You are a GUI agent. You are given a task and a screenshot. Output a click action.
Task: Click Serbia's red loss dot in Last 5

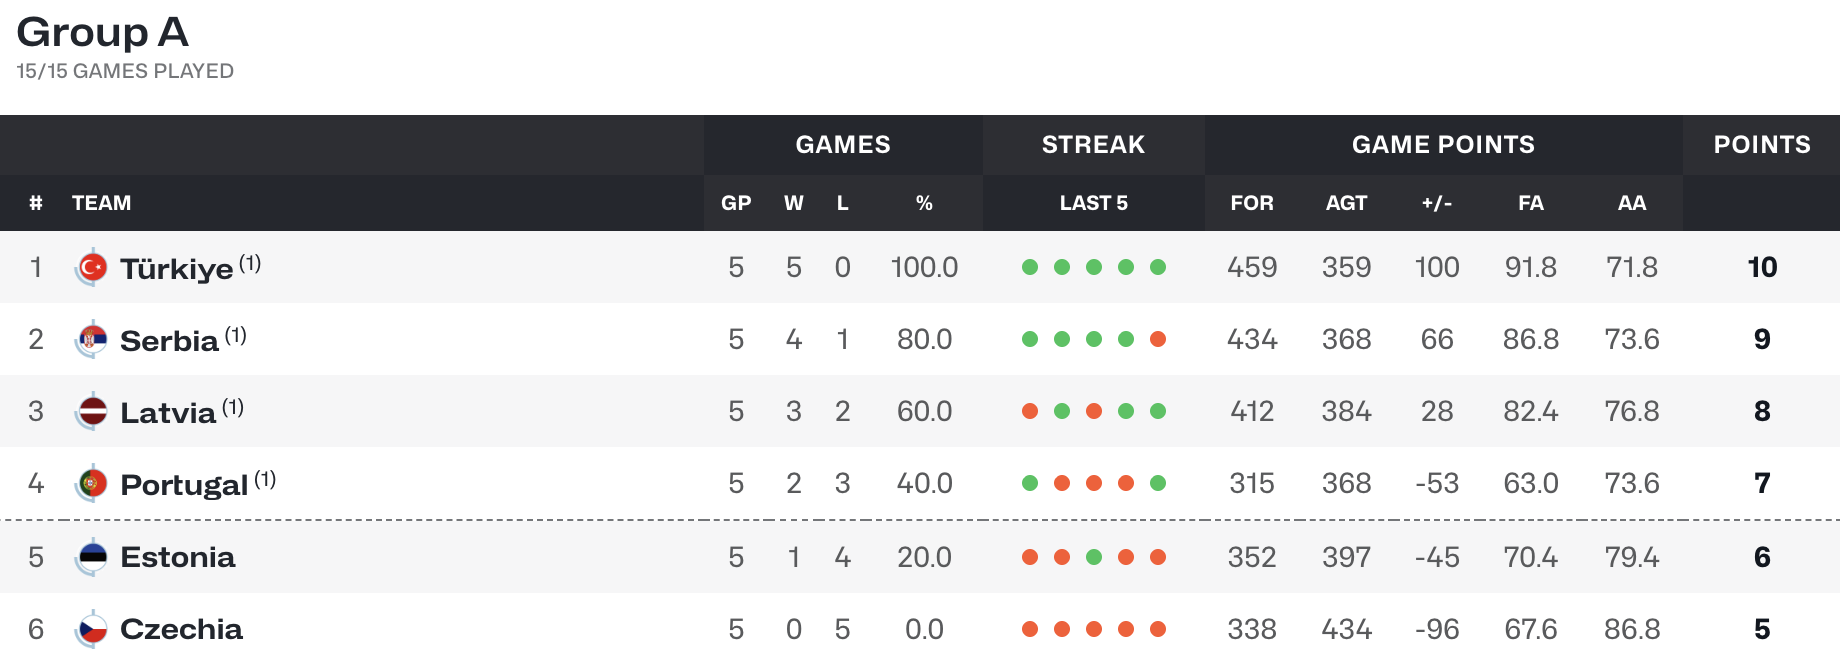[x=1158, y=339]
